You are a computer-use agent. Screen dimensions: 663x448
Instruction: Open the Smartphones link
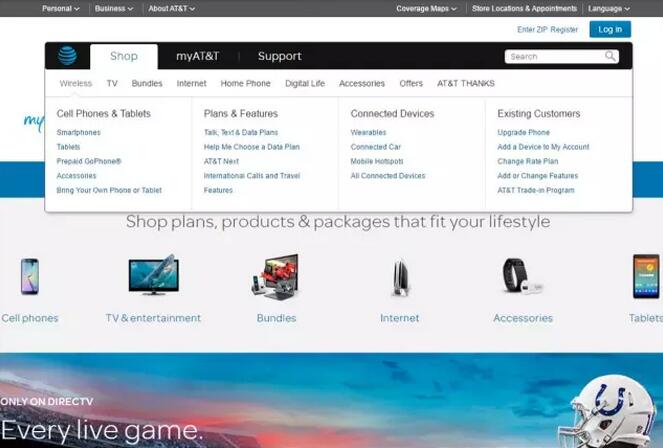click(79, 132)
